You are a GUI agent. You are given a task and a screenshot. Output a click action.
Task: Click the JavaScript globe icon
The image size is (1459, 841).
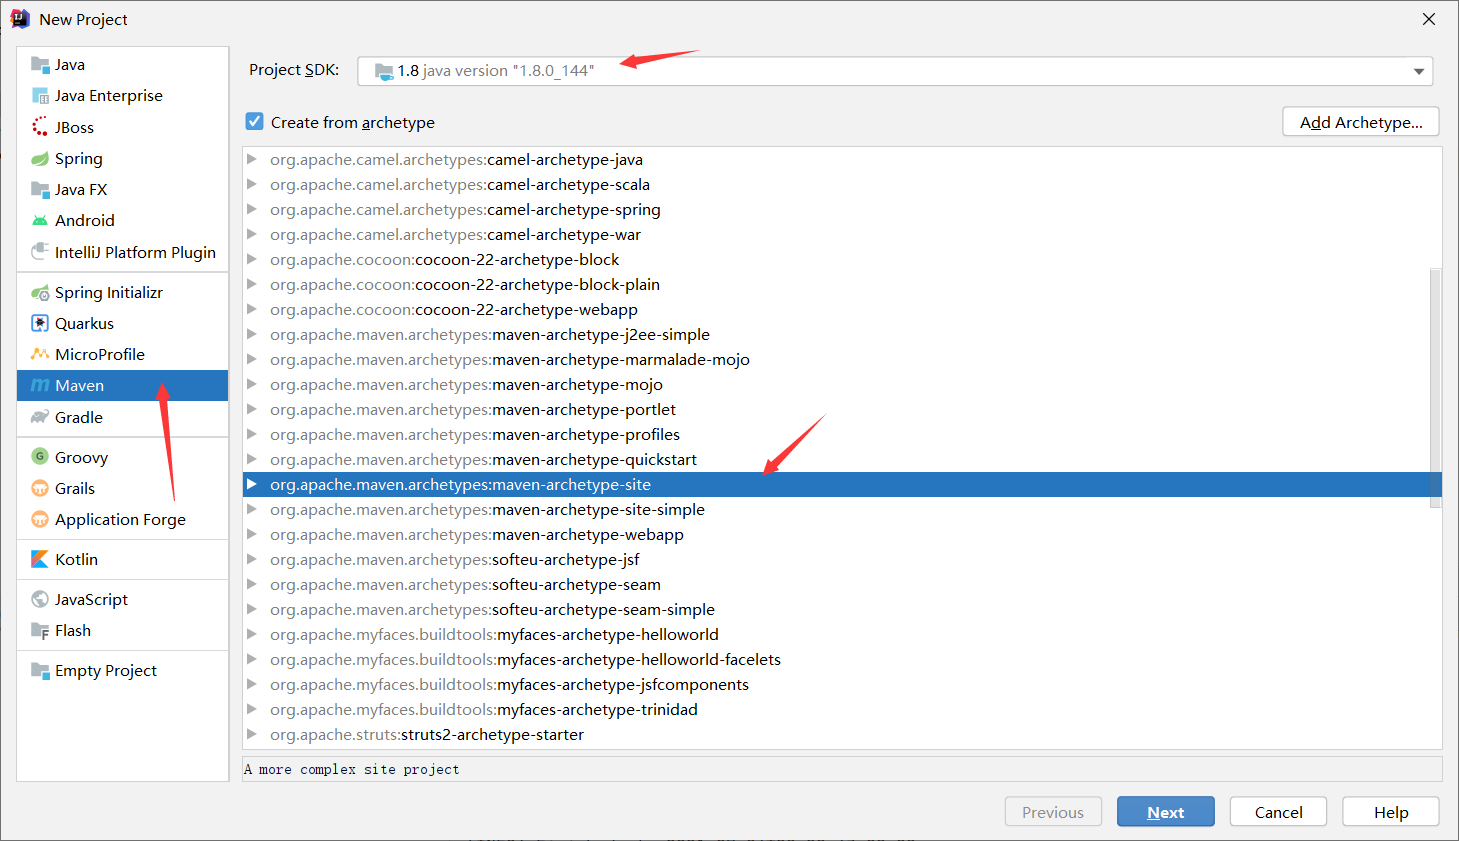(x=40, y=600)
